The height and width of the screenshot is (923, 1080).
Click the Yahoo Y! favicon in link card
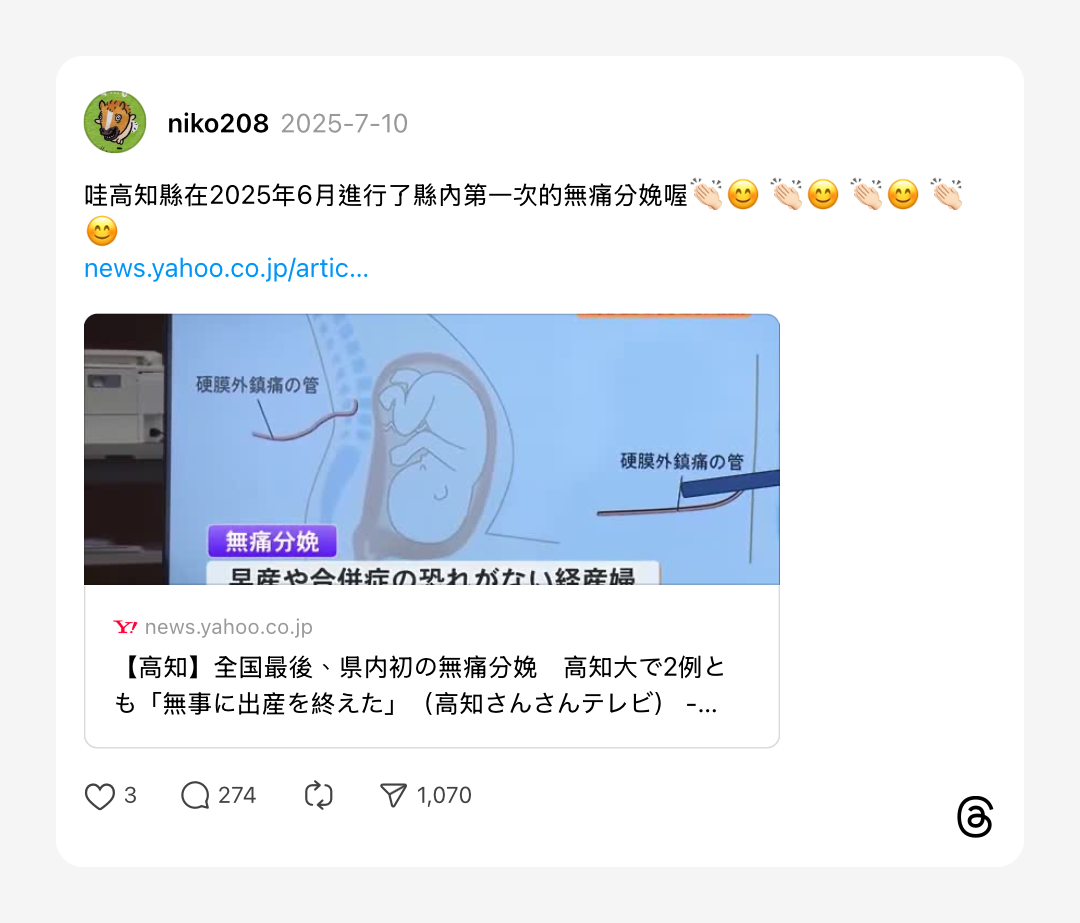(125, 627)
